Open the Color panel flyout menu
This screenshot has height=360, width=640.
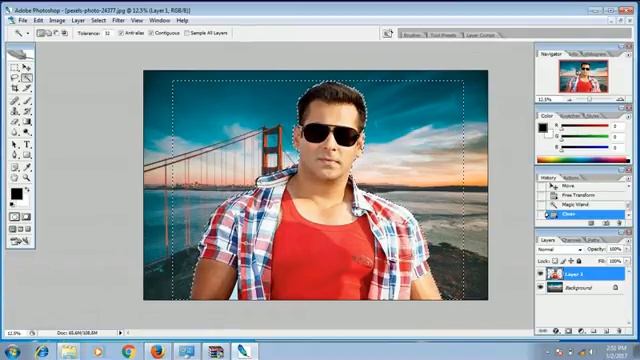[628, 116]
